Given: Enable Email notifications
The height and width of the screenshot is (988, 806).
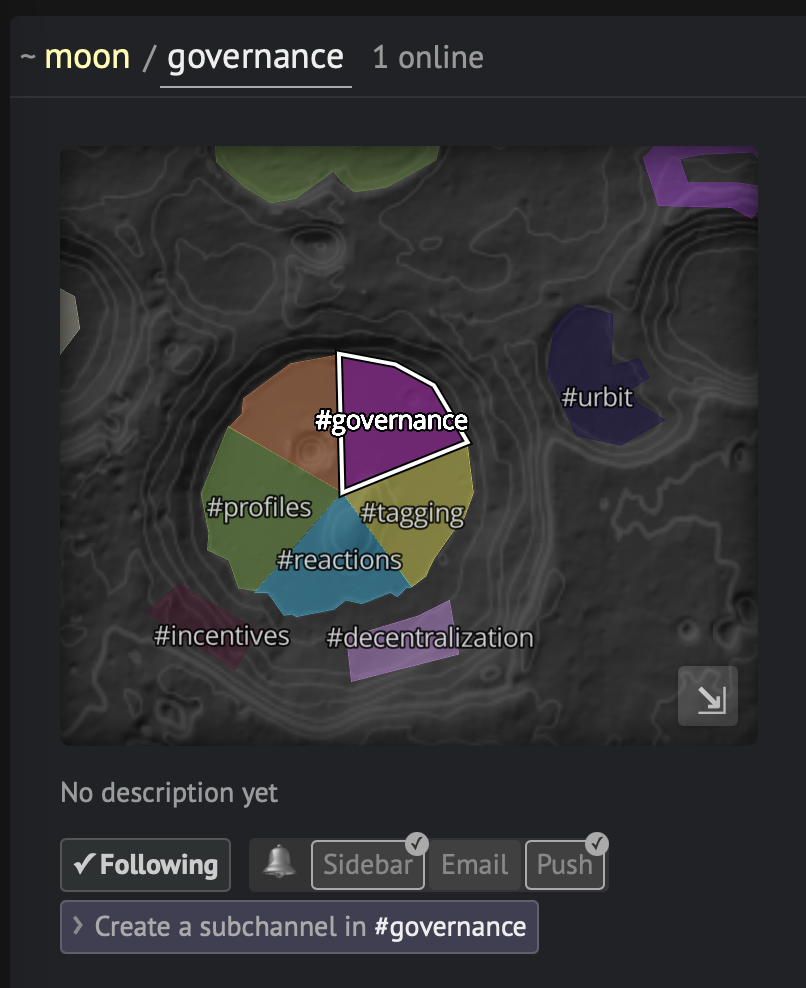Looking at the screenshot, I should [x=475, y=864].
